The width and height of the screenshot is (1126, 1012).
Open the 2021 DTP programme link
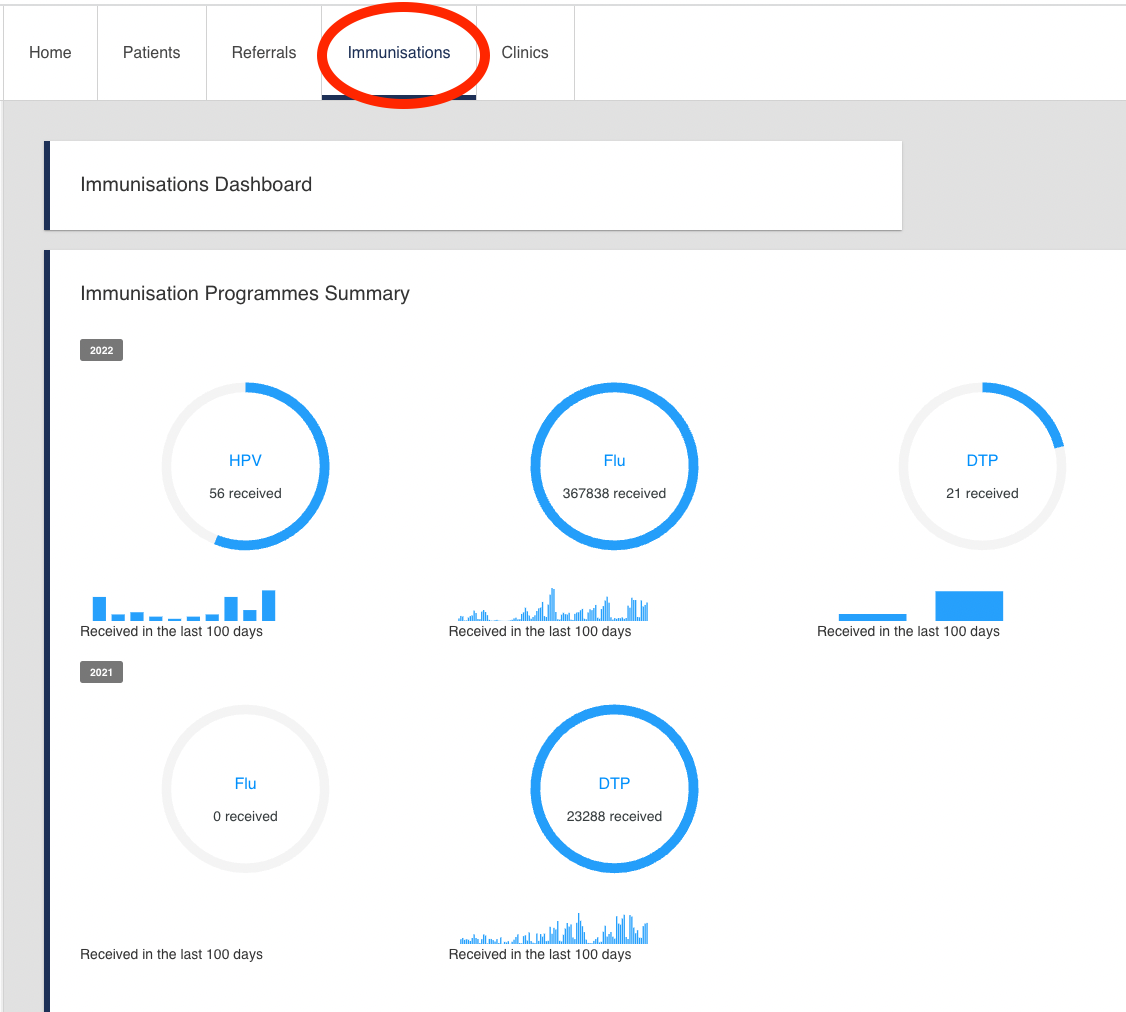(614, 784)
